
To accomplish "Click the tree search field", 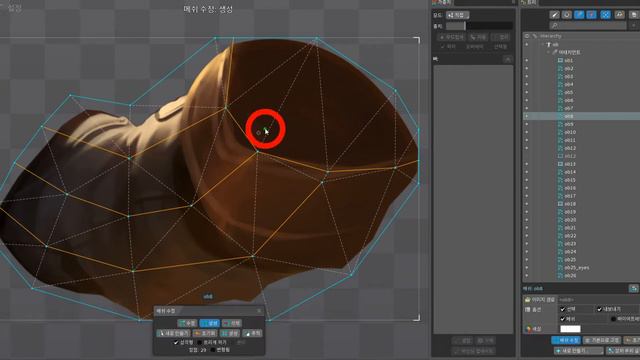I will (588, 25).
